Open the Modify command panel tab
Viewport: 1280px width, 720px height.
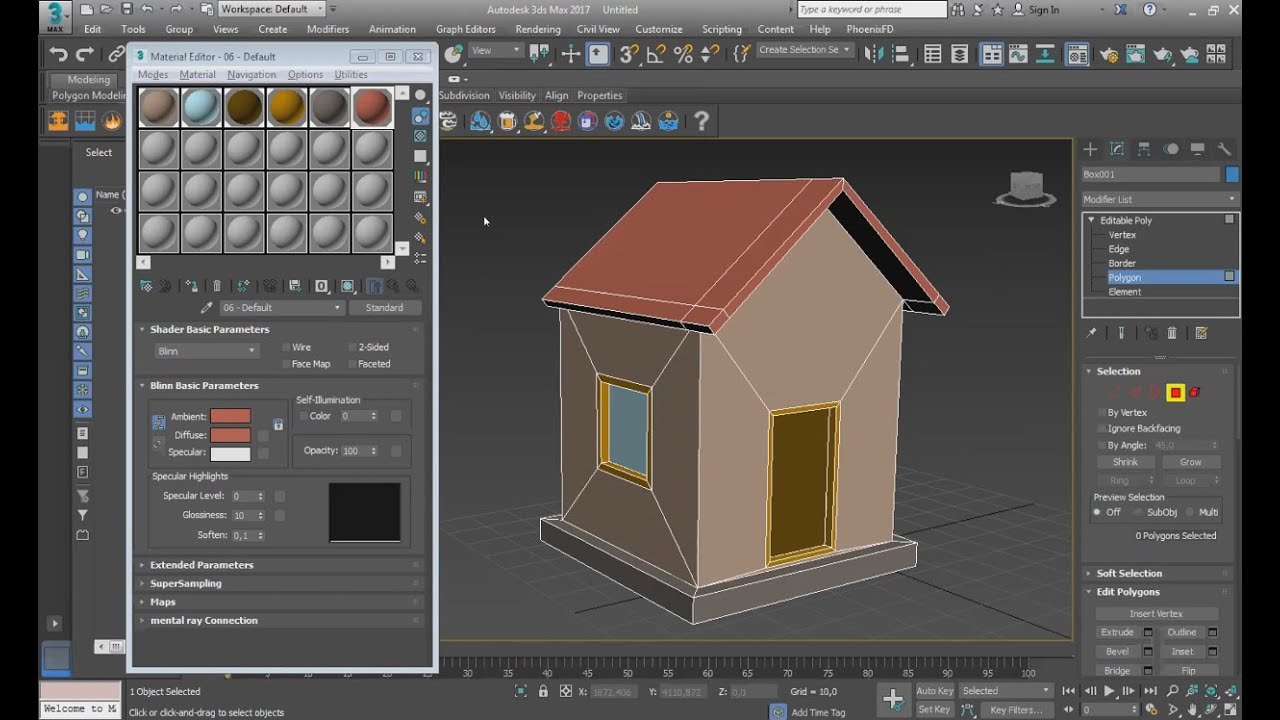tap(1117, 149)
